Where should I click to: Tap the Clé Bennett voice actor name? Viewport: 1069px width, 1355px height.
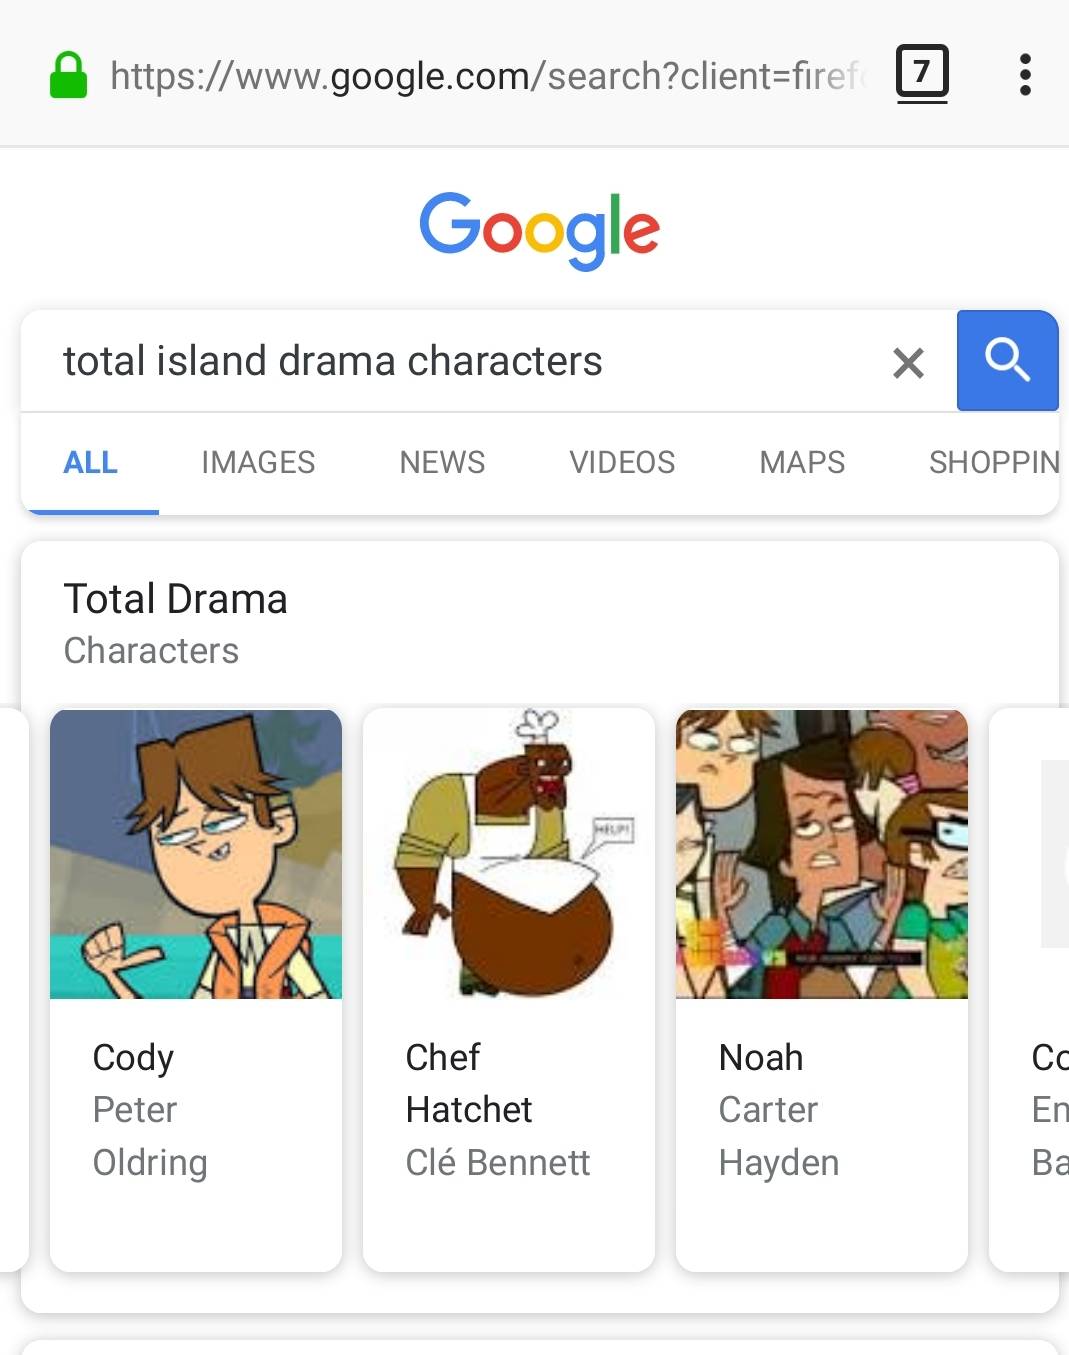498,1162
